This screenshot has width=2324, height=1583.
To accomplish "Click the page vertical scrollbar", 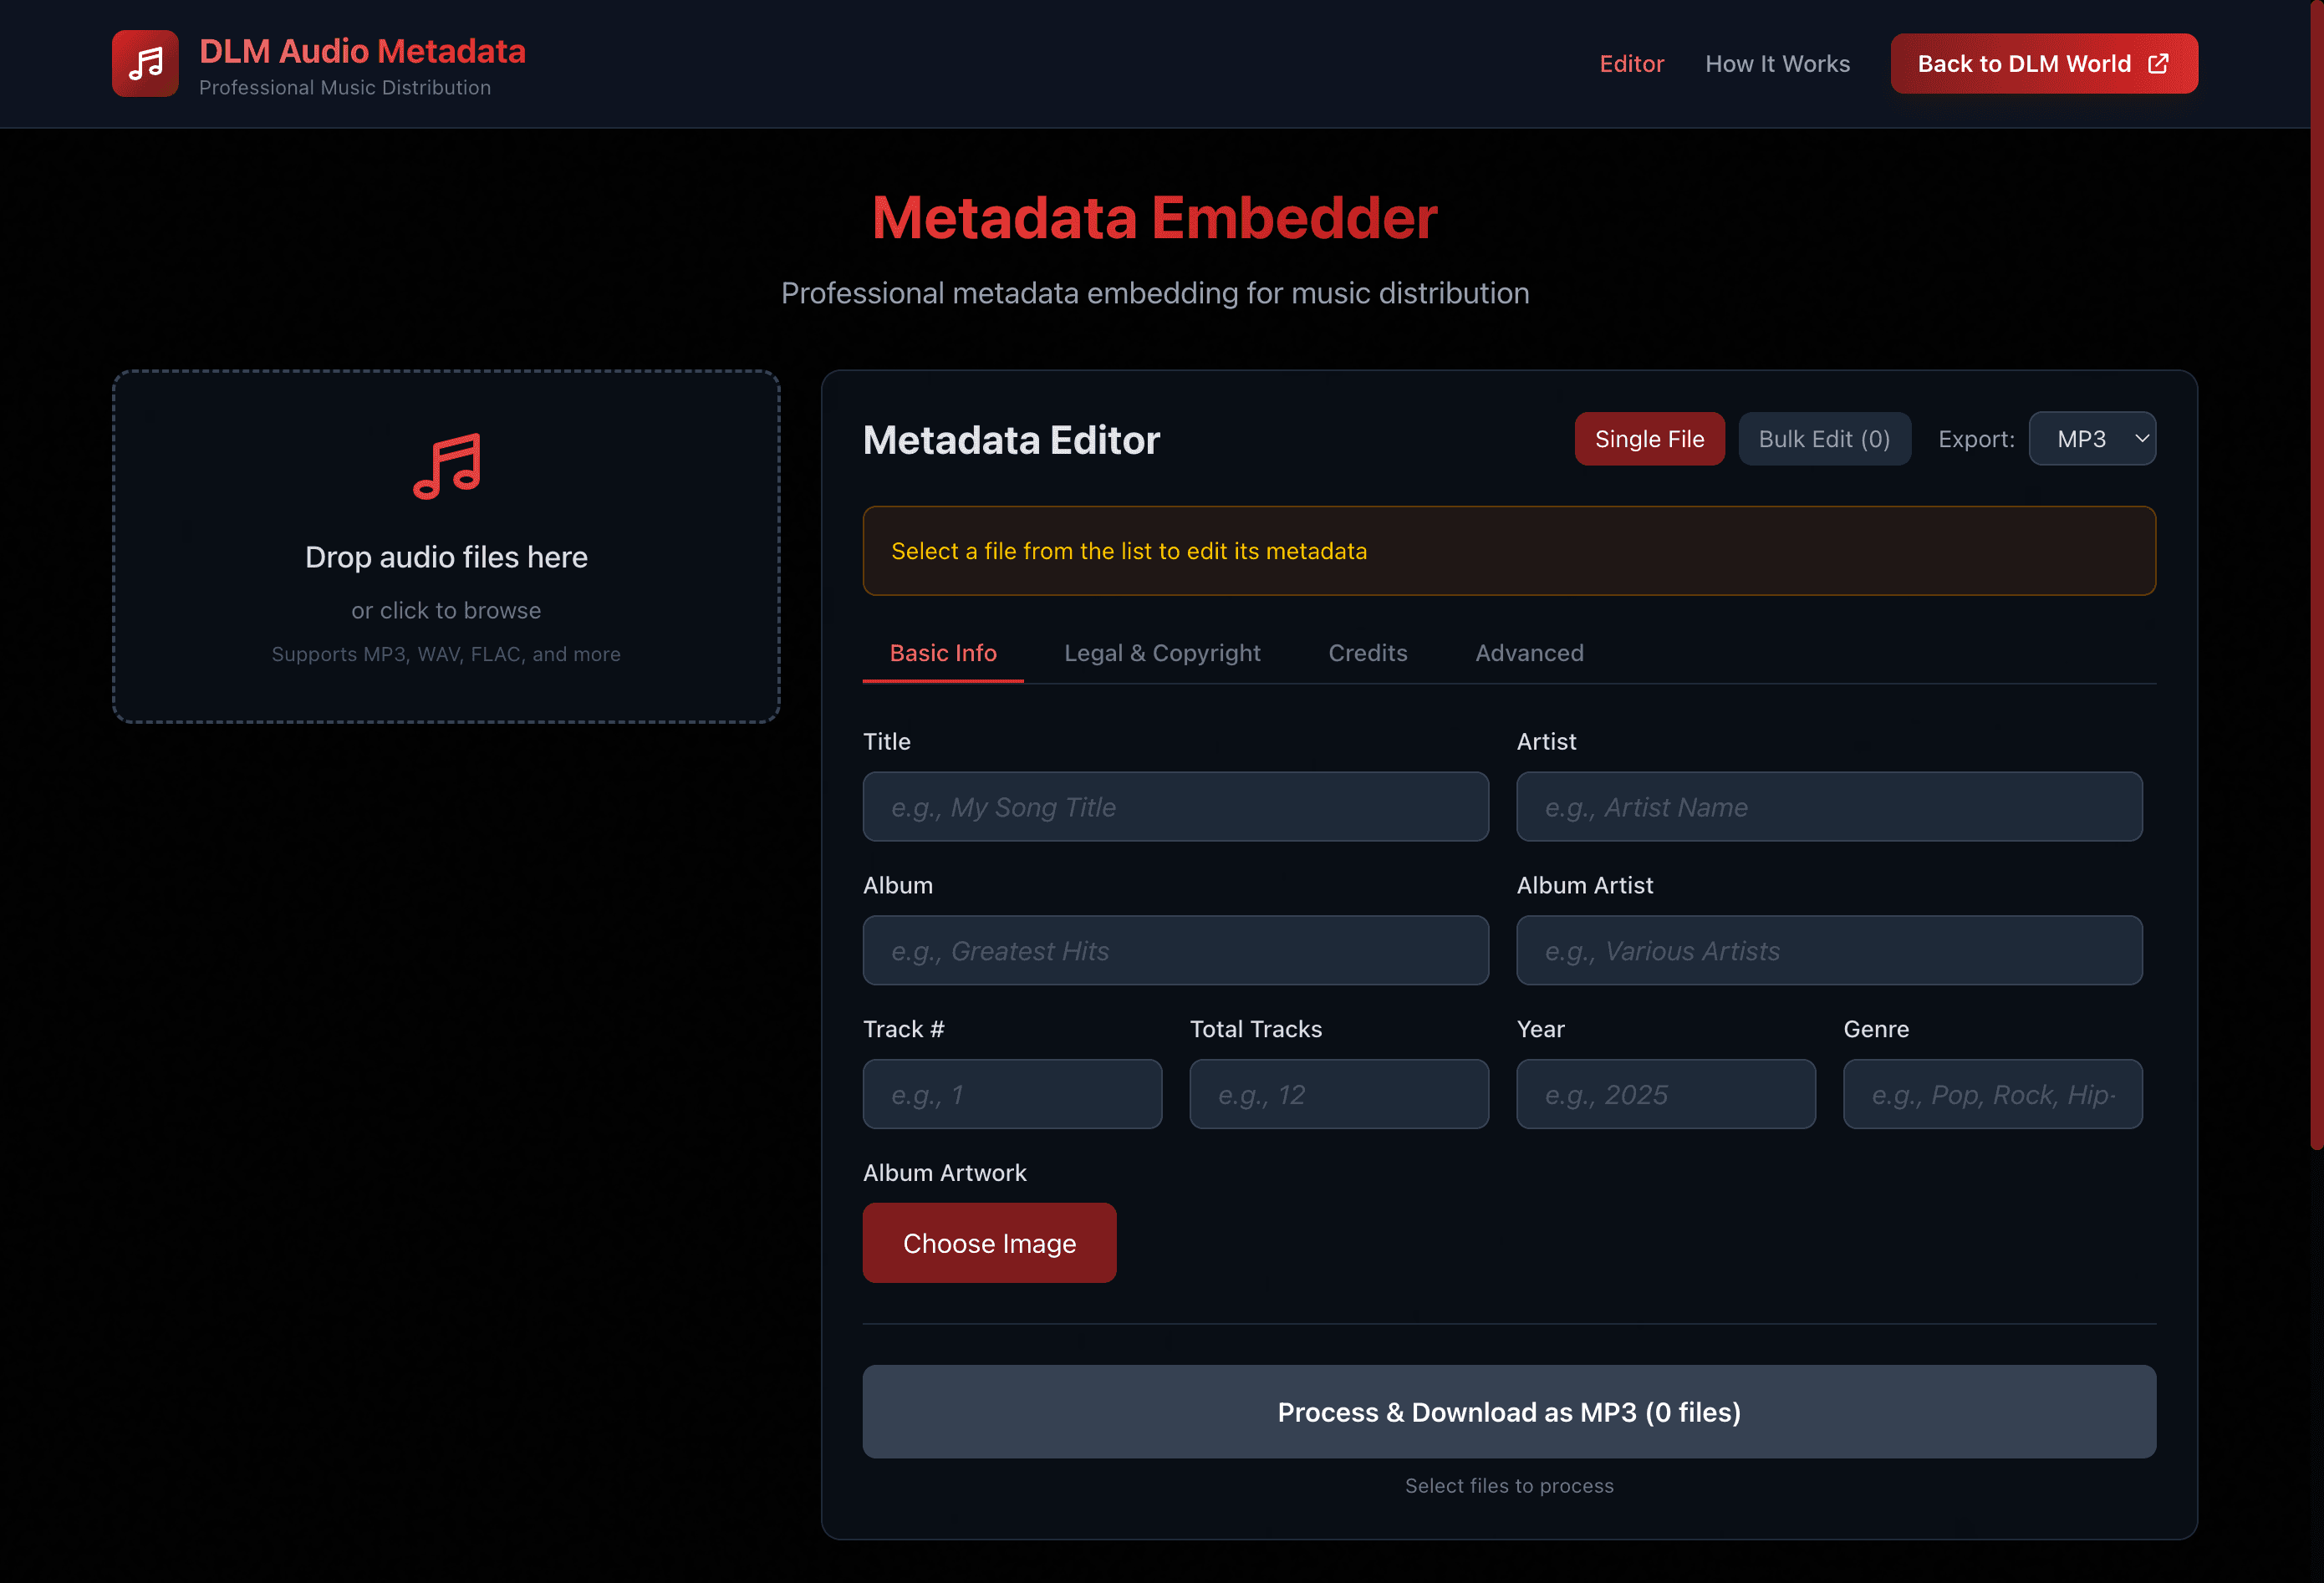I will pos(2316,575).
